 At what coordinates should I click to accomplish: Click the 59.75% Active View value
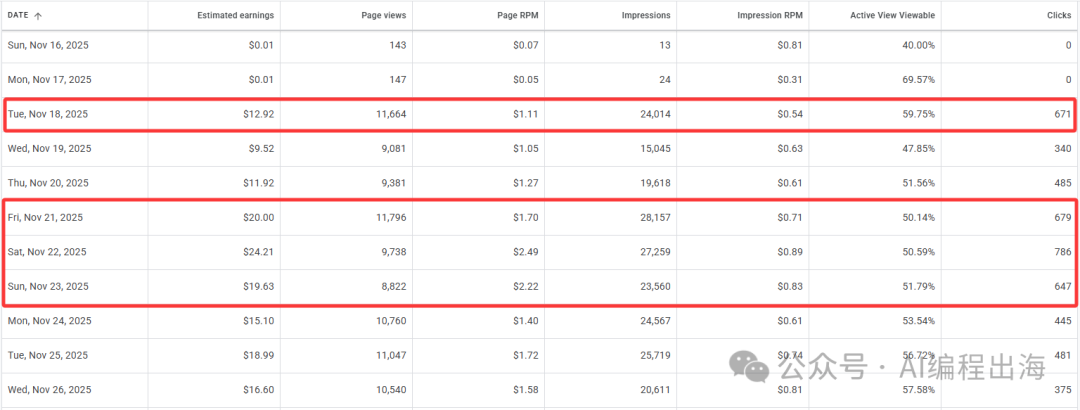(919, 114)
